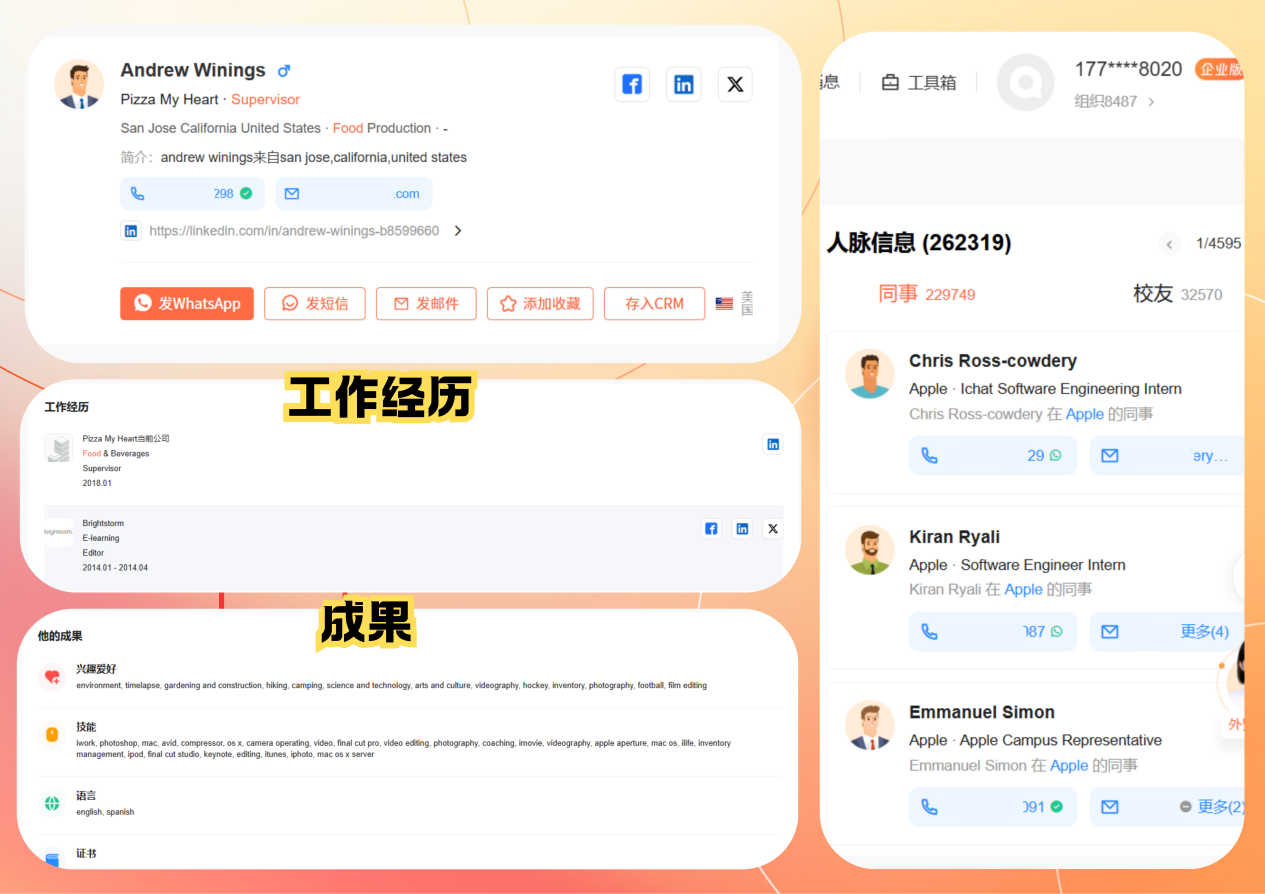Click the 他的成果 section heading
The width and height of the screenshot is (1265, 894).
point(60,636)
